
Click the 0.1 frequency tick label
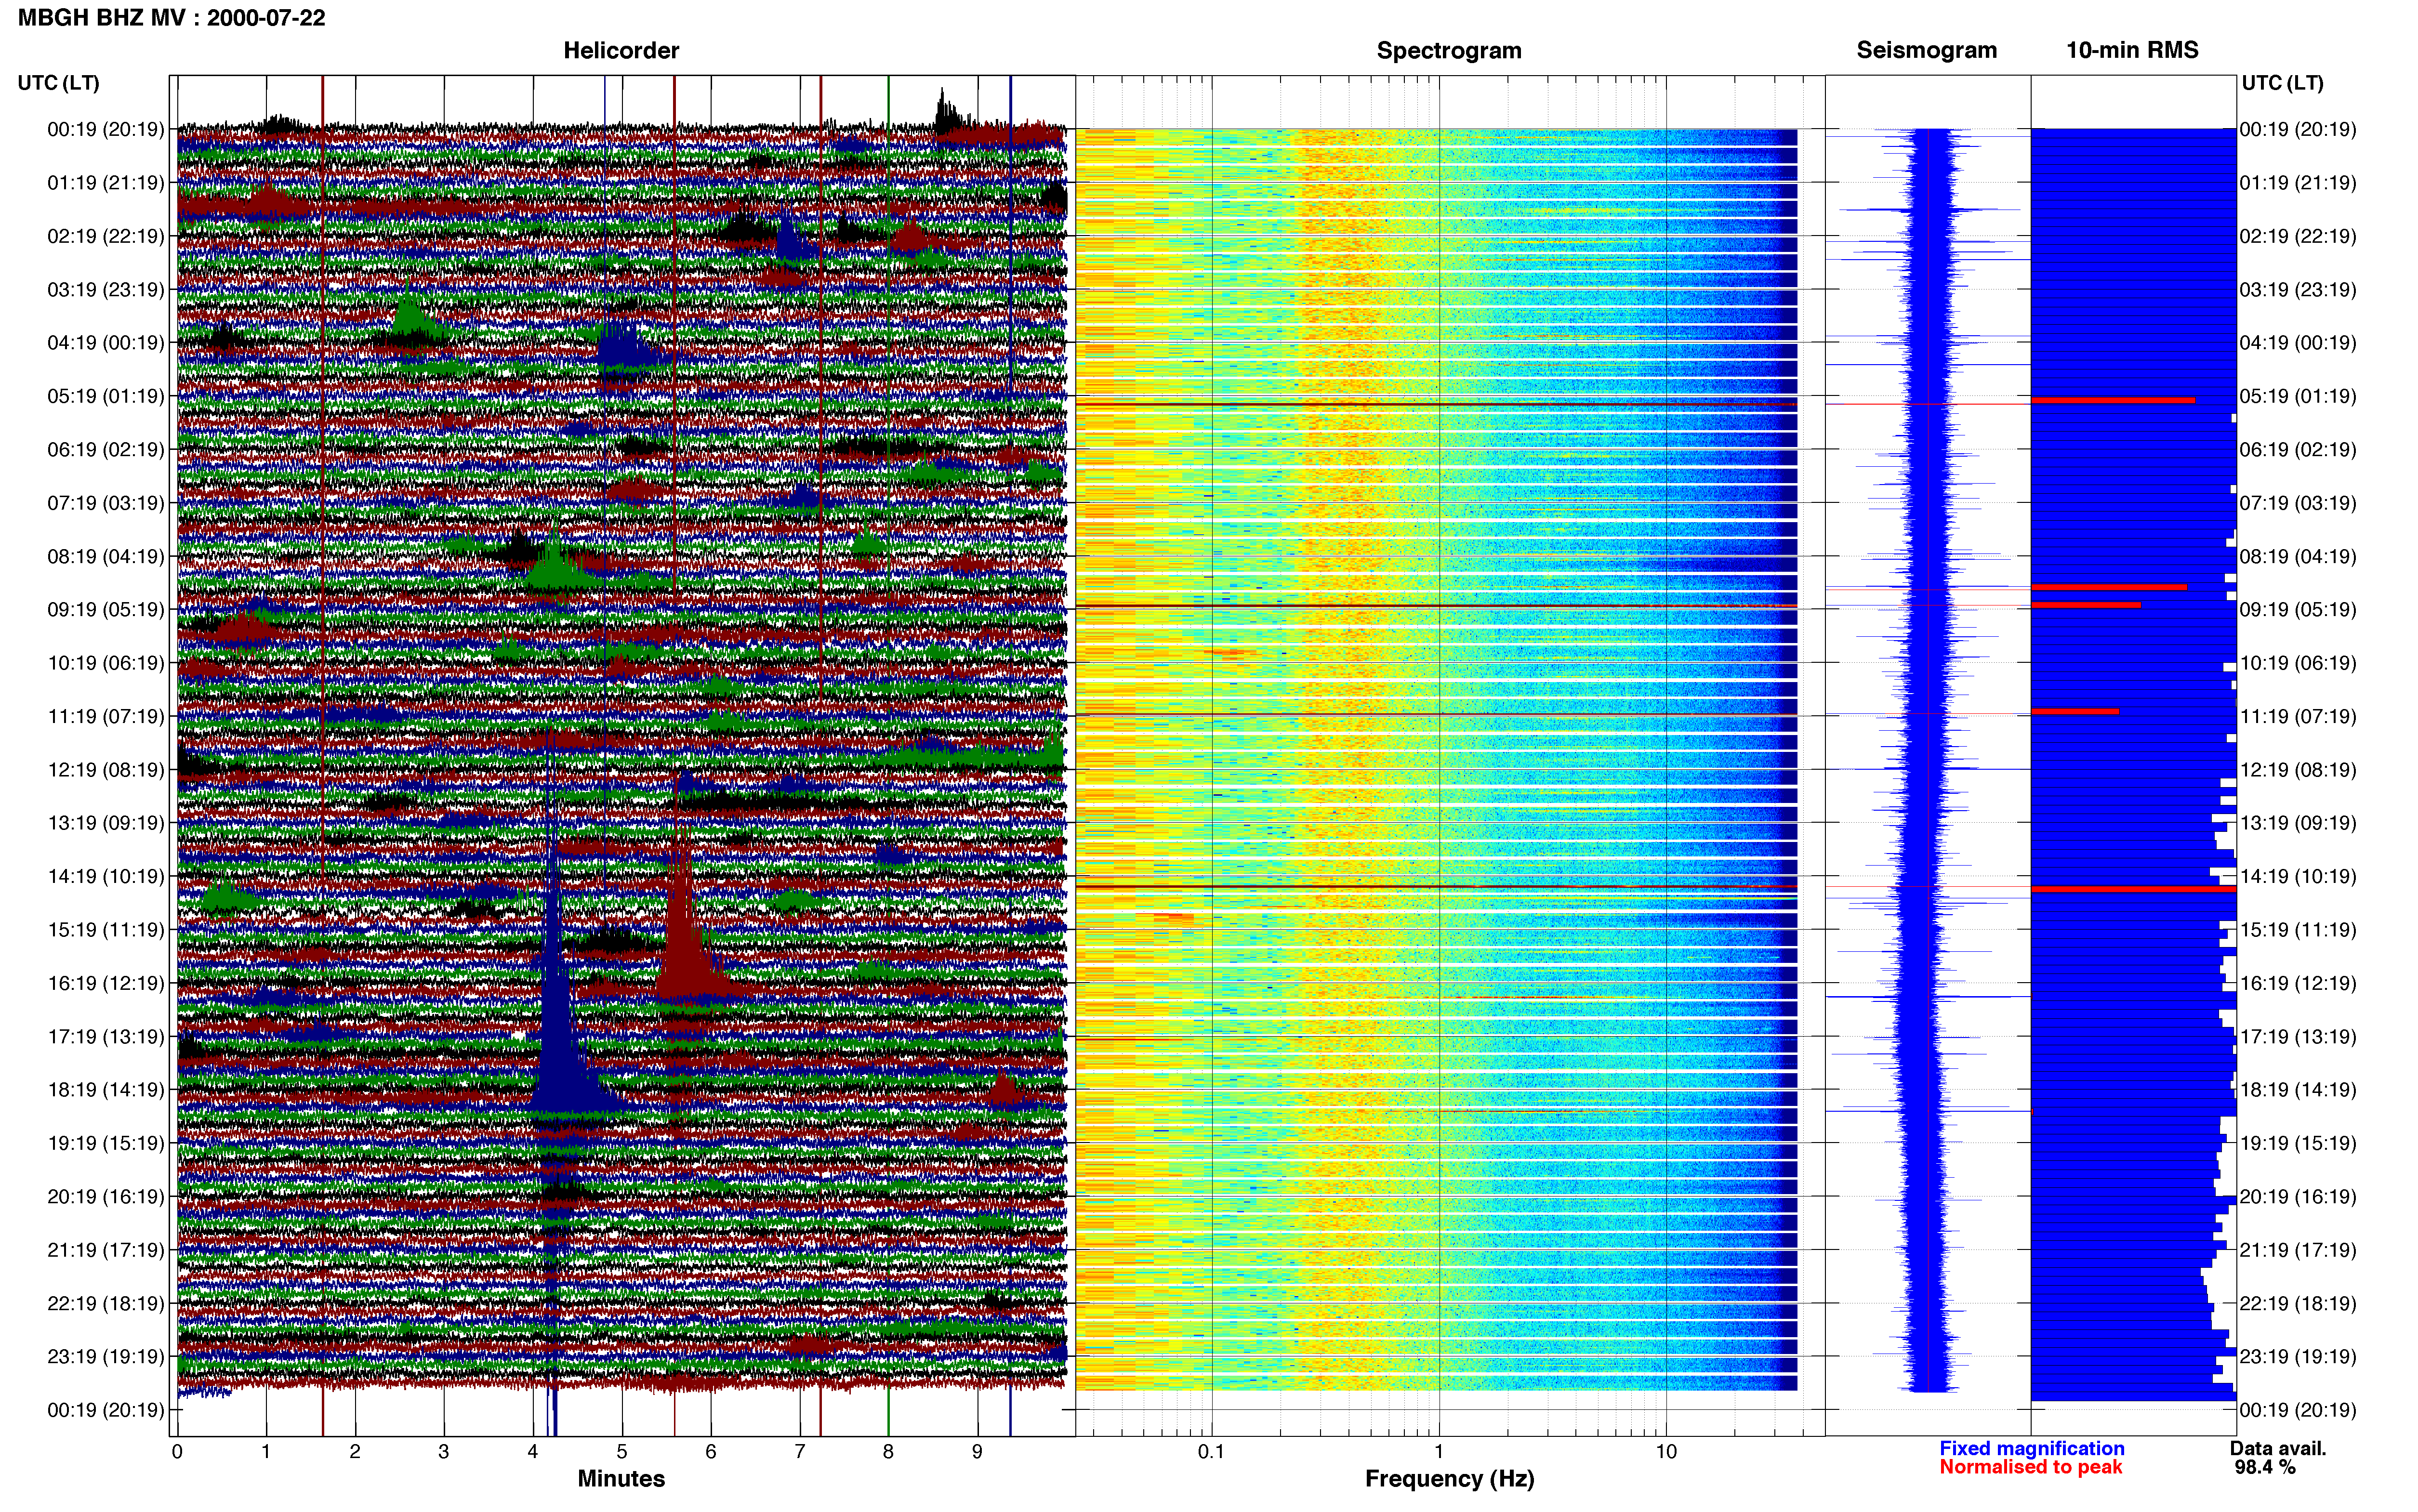tap(1211, 1451)
